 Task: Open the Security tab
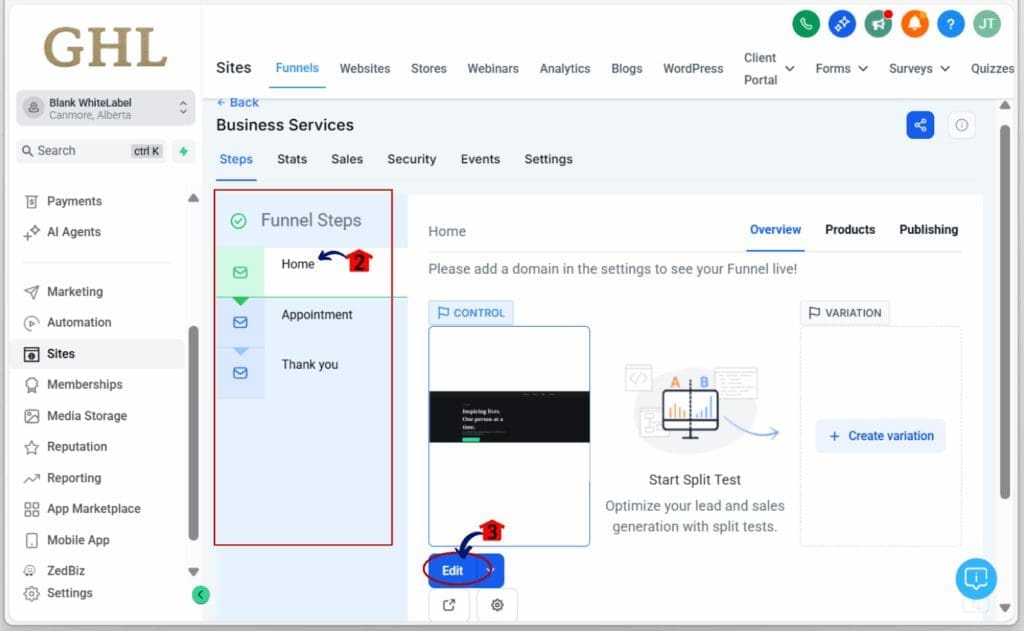[x=411, y=159]
